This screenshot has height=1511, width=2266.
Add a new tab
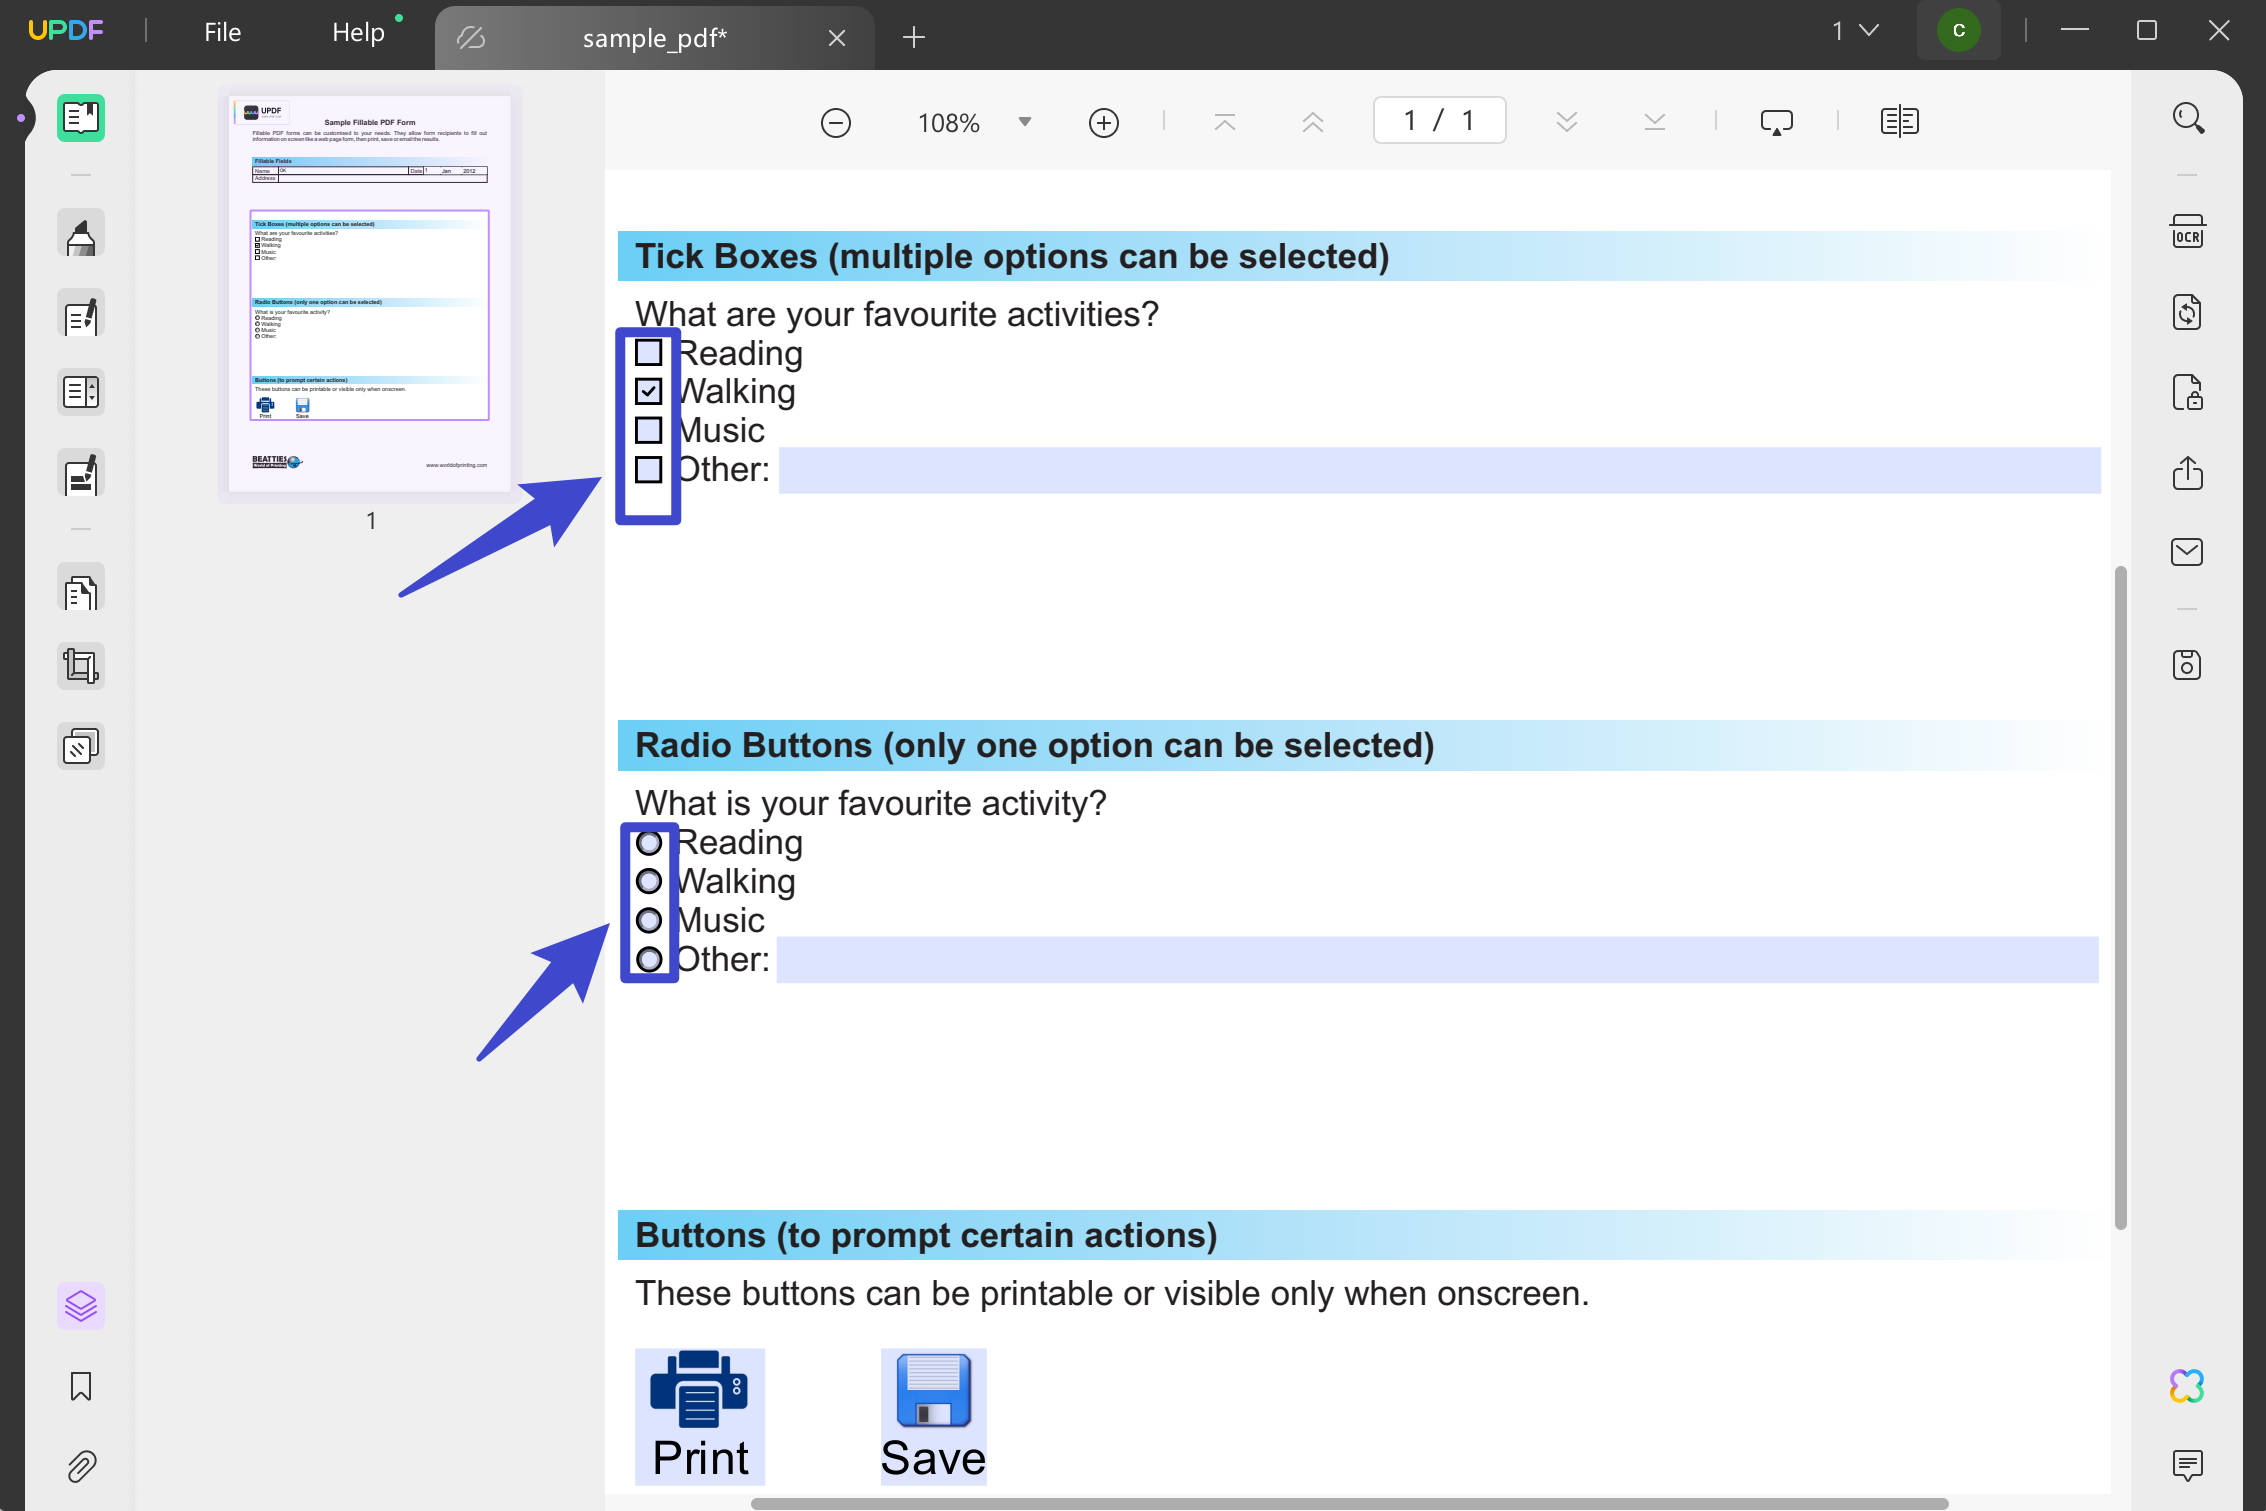click(913, 38)
